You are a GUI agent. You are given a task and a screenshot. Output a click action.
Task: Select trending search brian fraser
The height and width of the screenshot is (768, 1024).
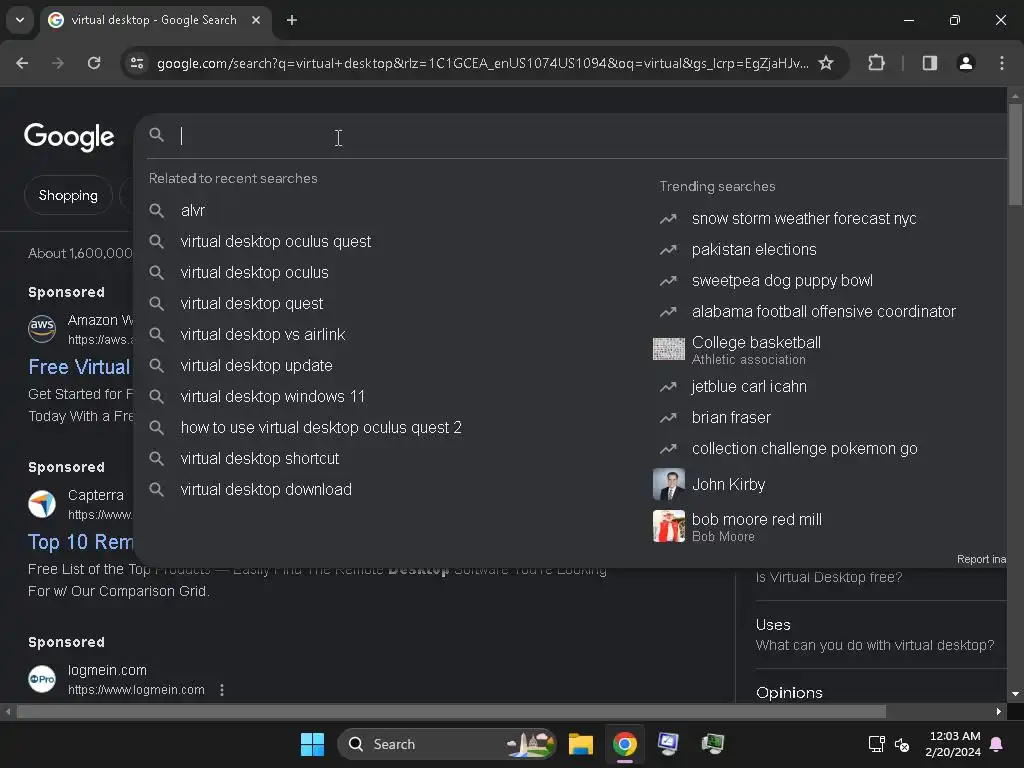pos(731,417)
